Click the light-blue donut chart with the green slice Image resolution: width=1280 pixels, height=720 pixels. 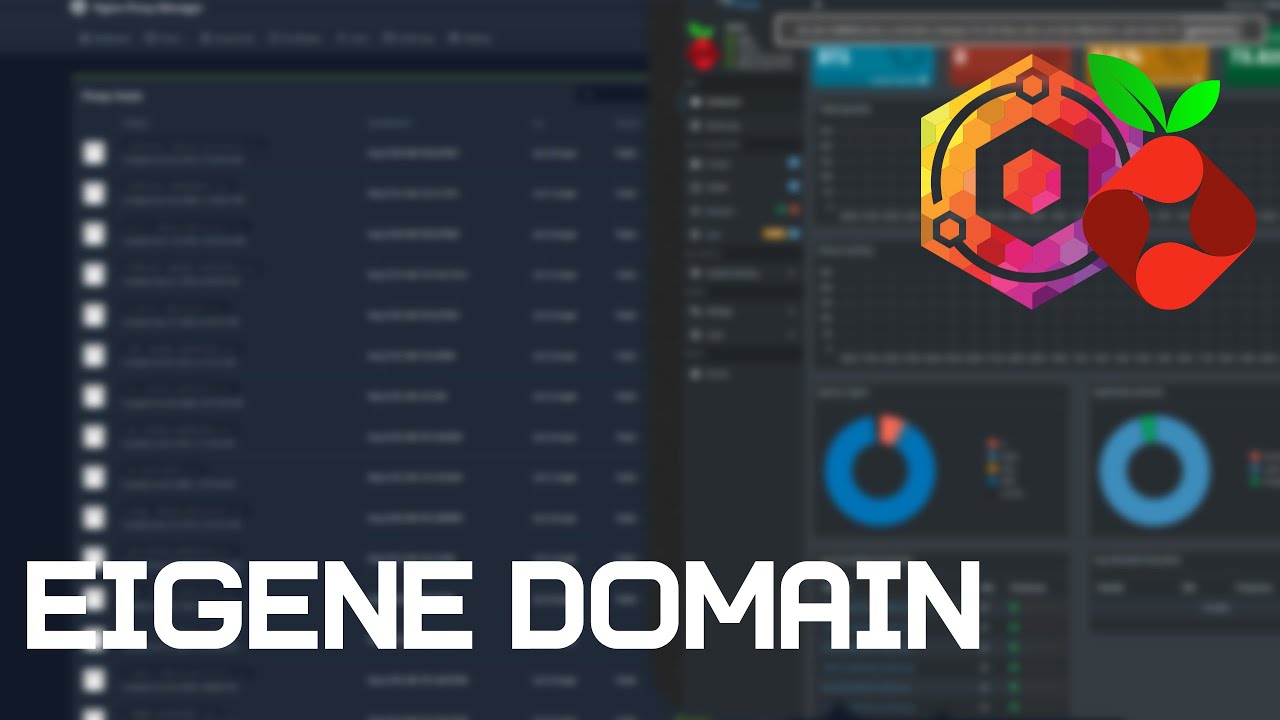click(1155, 470)
